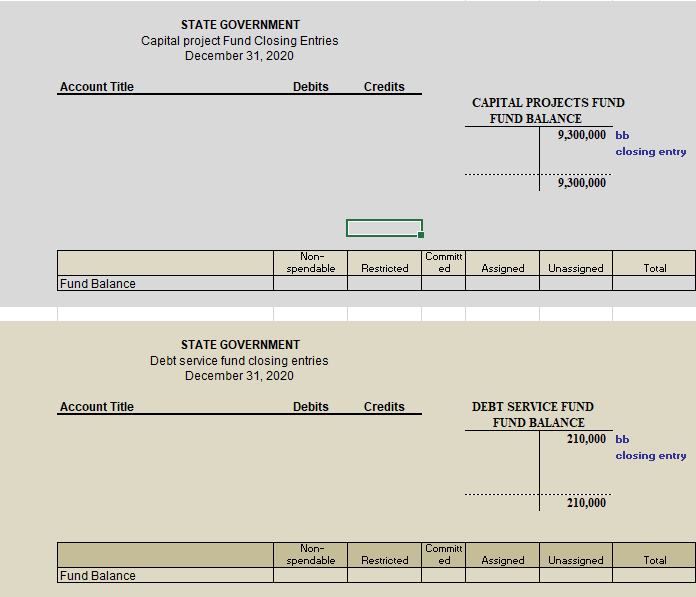This screenshot has width=696, height=597.
Task: Click Restricted cell in Debt service Fund Balance row
Action: coord(384,576)
